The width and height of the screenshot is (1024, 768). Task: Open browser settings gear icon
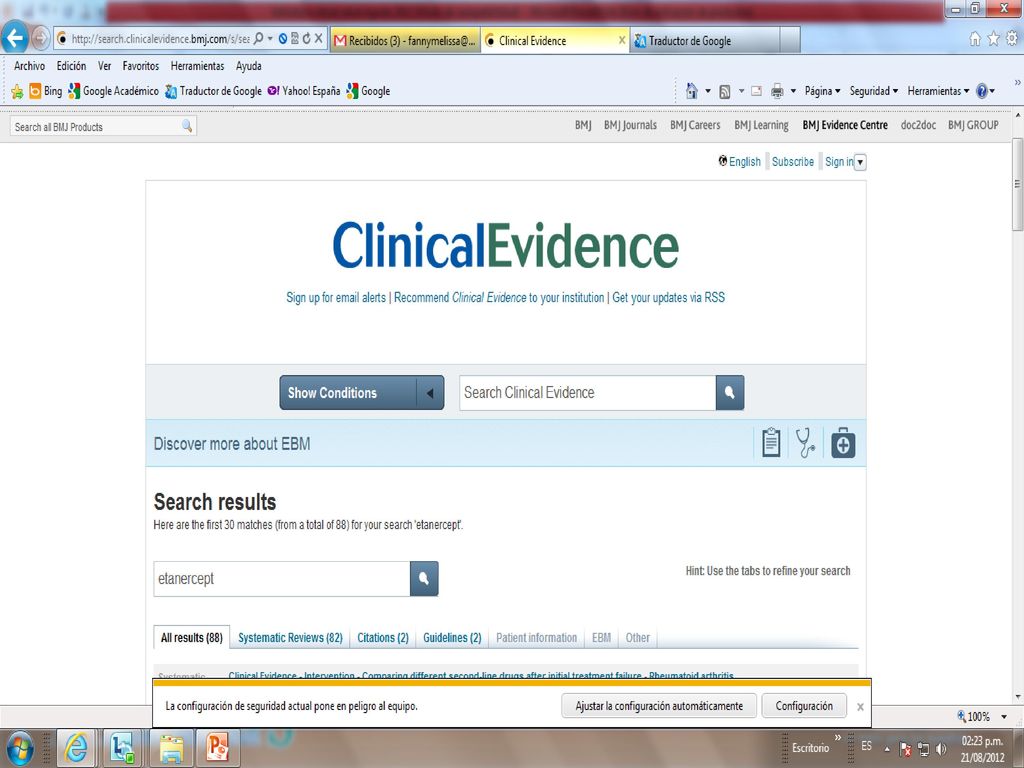(1012, 39)
